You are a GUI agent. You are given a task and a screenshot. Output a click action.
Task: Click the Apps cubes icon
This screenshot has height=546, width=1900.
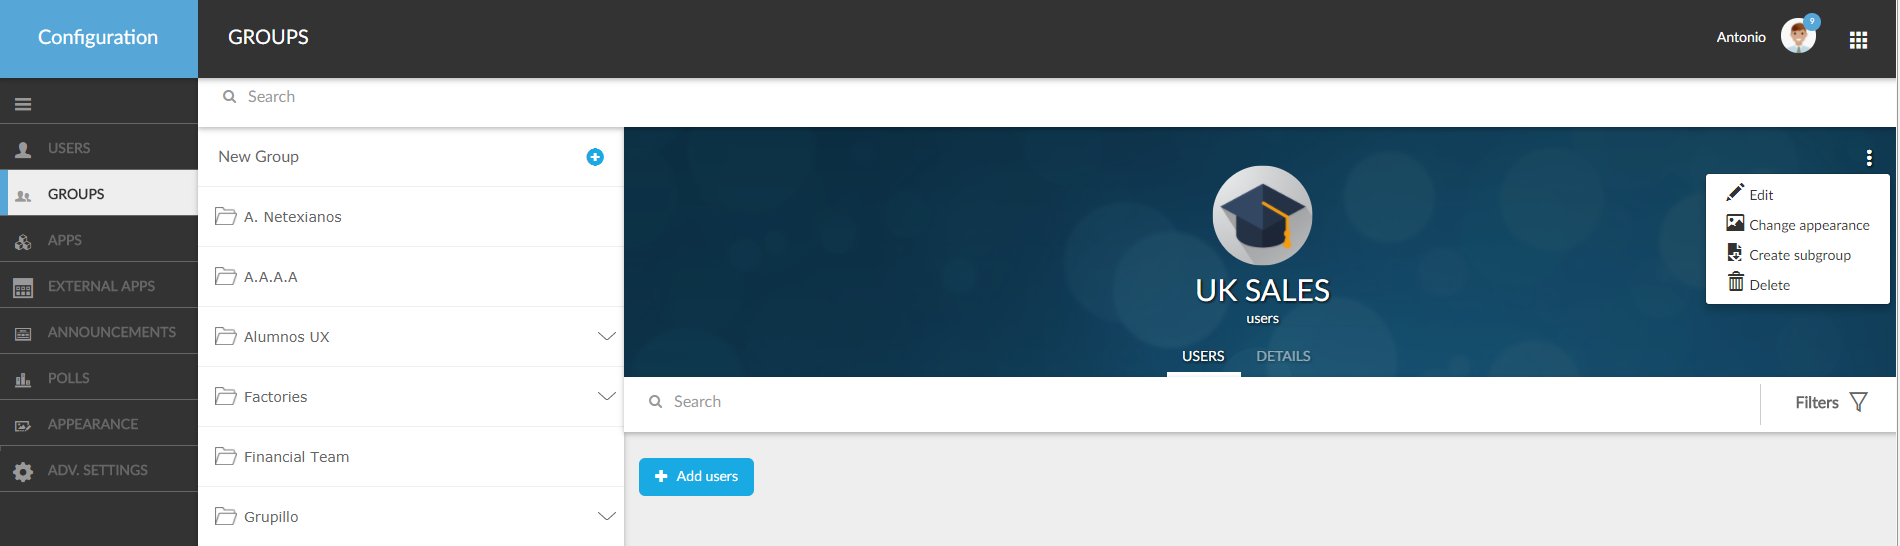[23, 241]
